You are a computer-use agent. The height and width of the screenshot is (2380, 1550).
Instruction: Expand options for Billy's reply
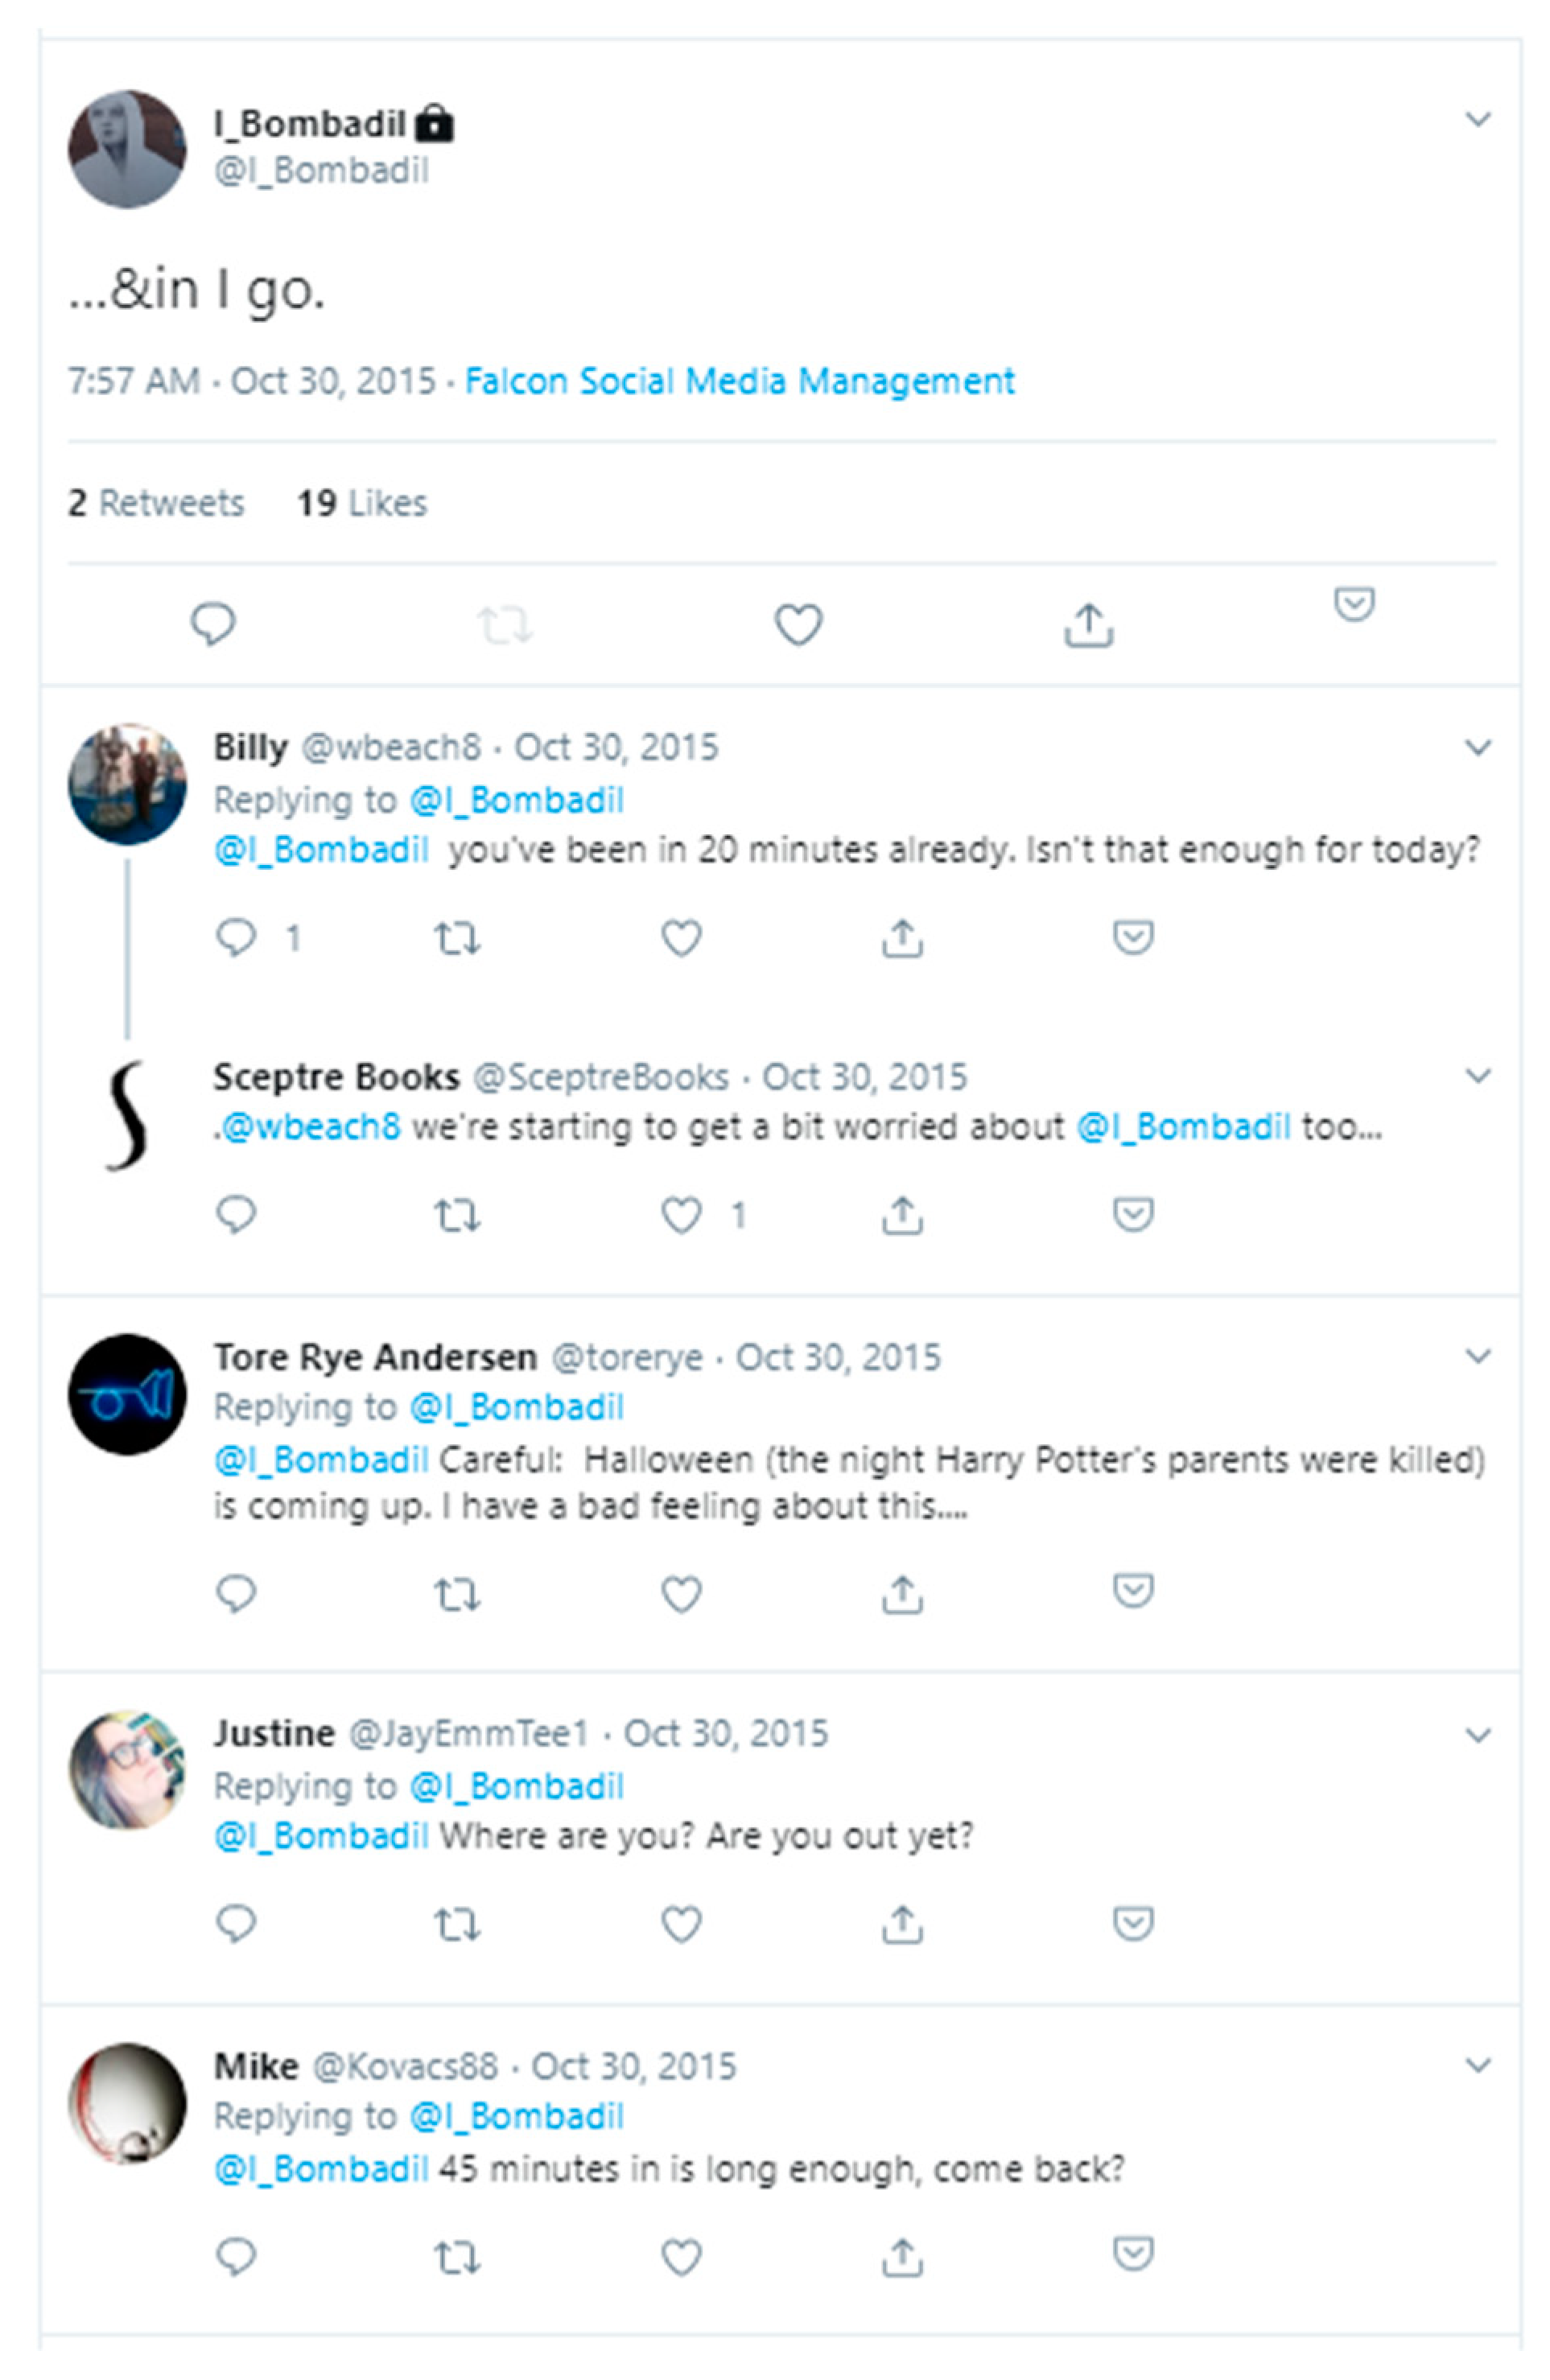coord(1478,747)
